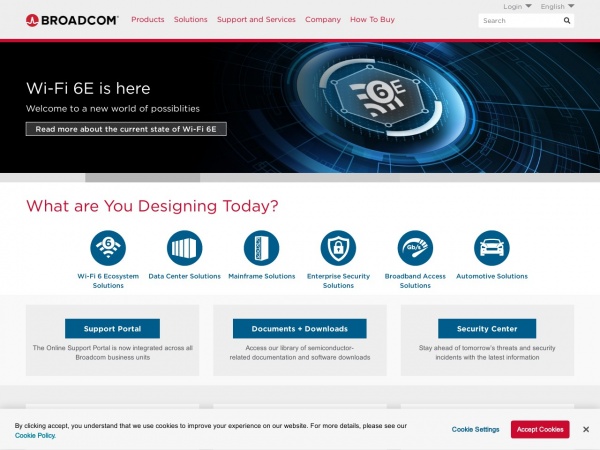The width and height of the screenshot is (600, 450).
Task: Open the How To Buy menu
Action: pyautogui.click(x=372, y=20)
